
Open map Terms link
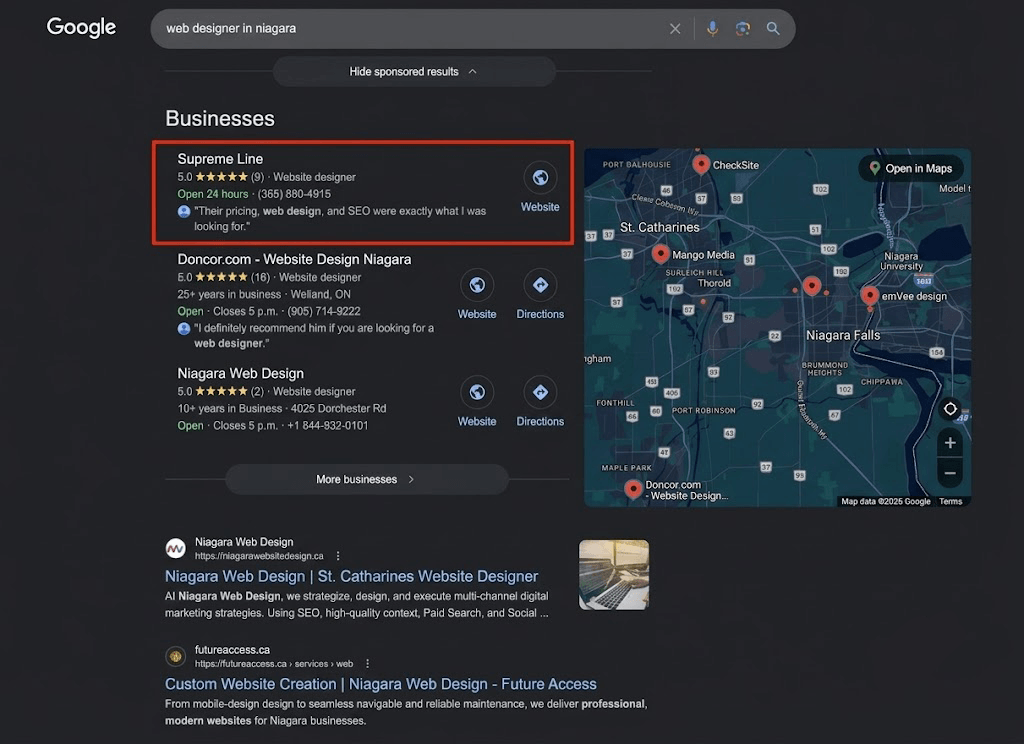pyautogui.click(x=950, y=502)
